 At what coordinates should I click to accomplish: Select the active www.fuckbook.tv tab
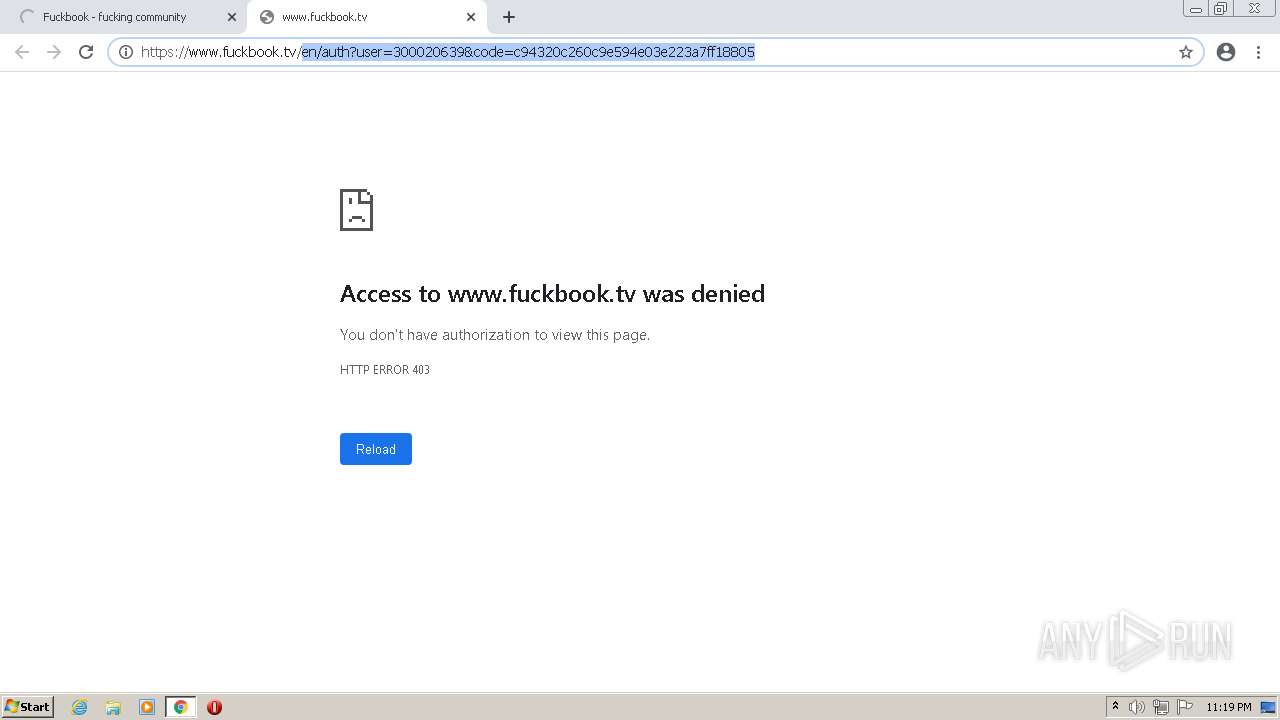coord(367,17)
